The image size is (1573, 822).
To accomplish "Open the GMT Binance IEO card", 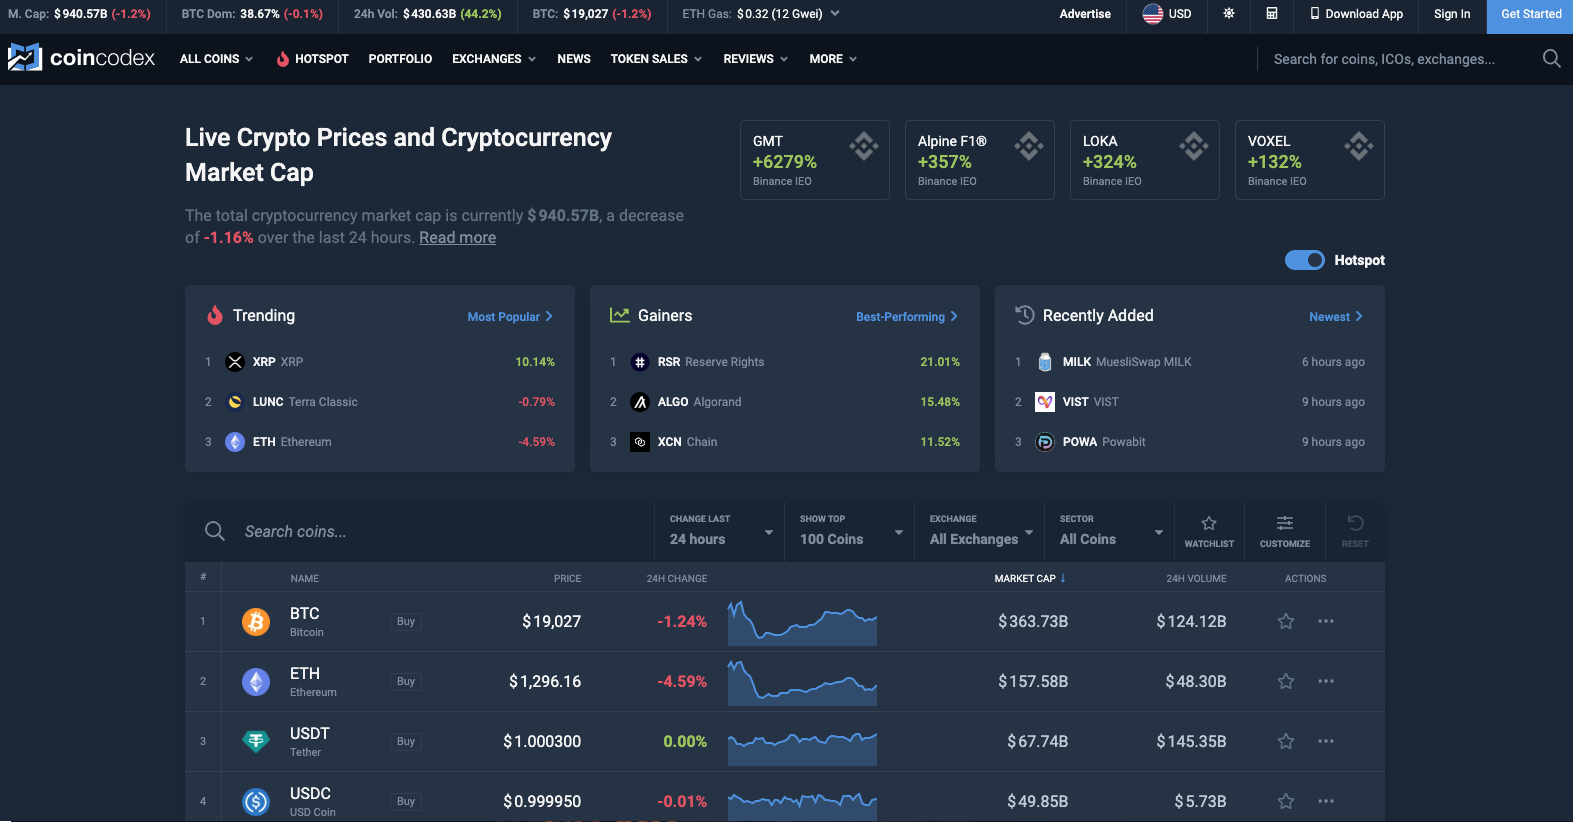I will (815, 160).
